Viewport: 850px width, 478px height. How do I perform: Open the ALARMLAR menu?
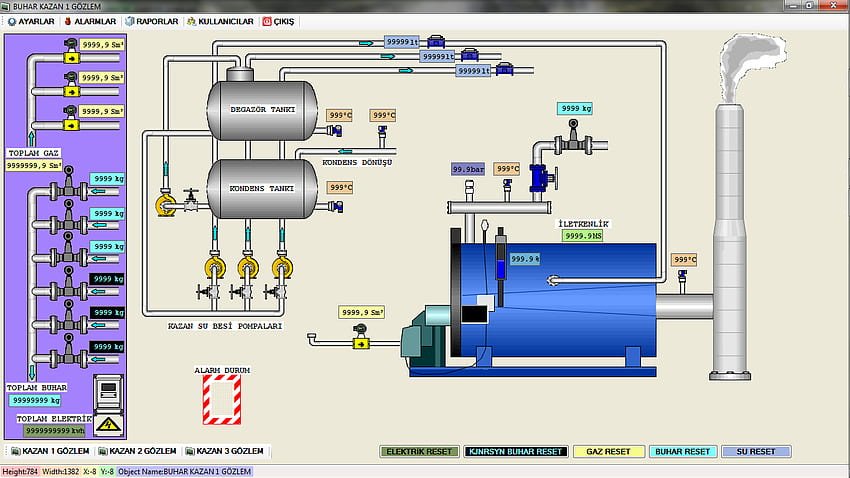(90, 21)
